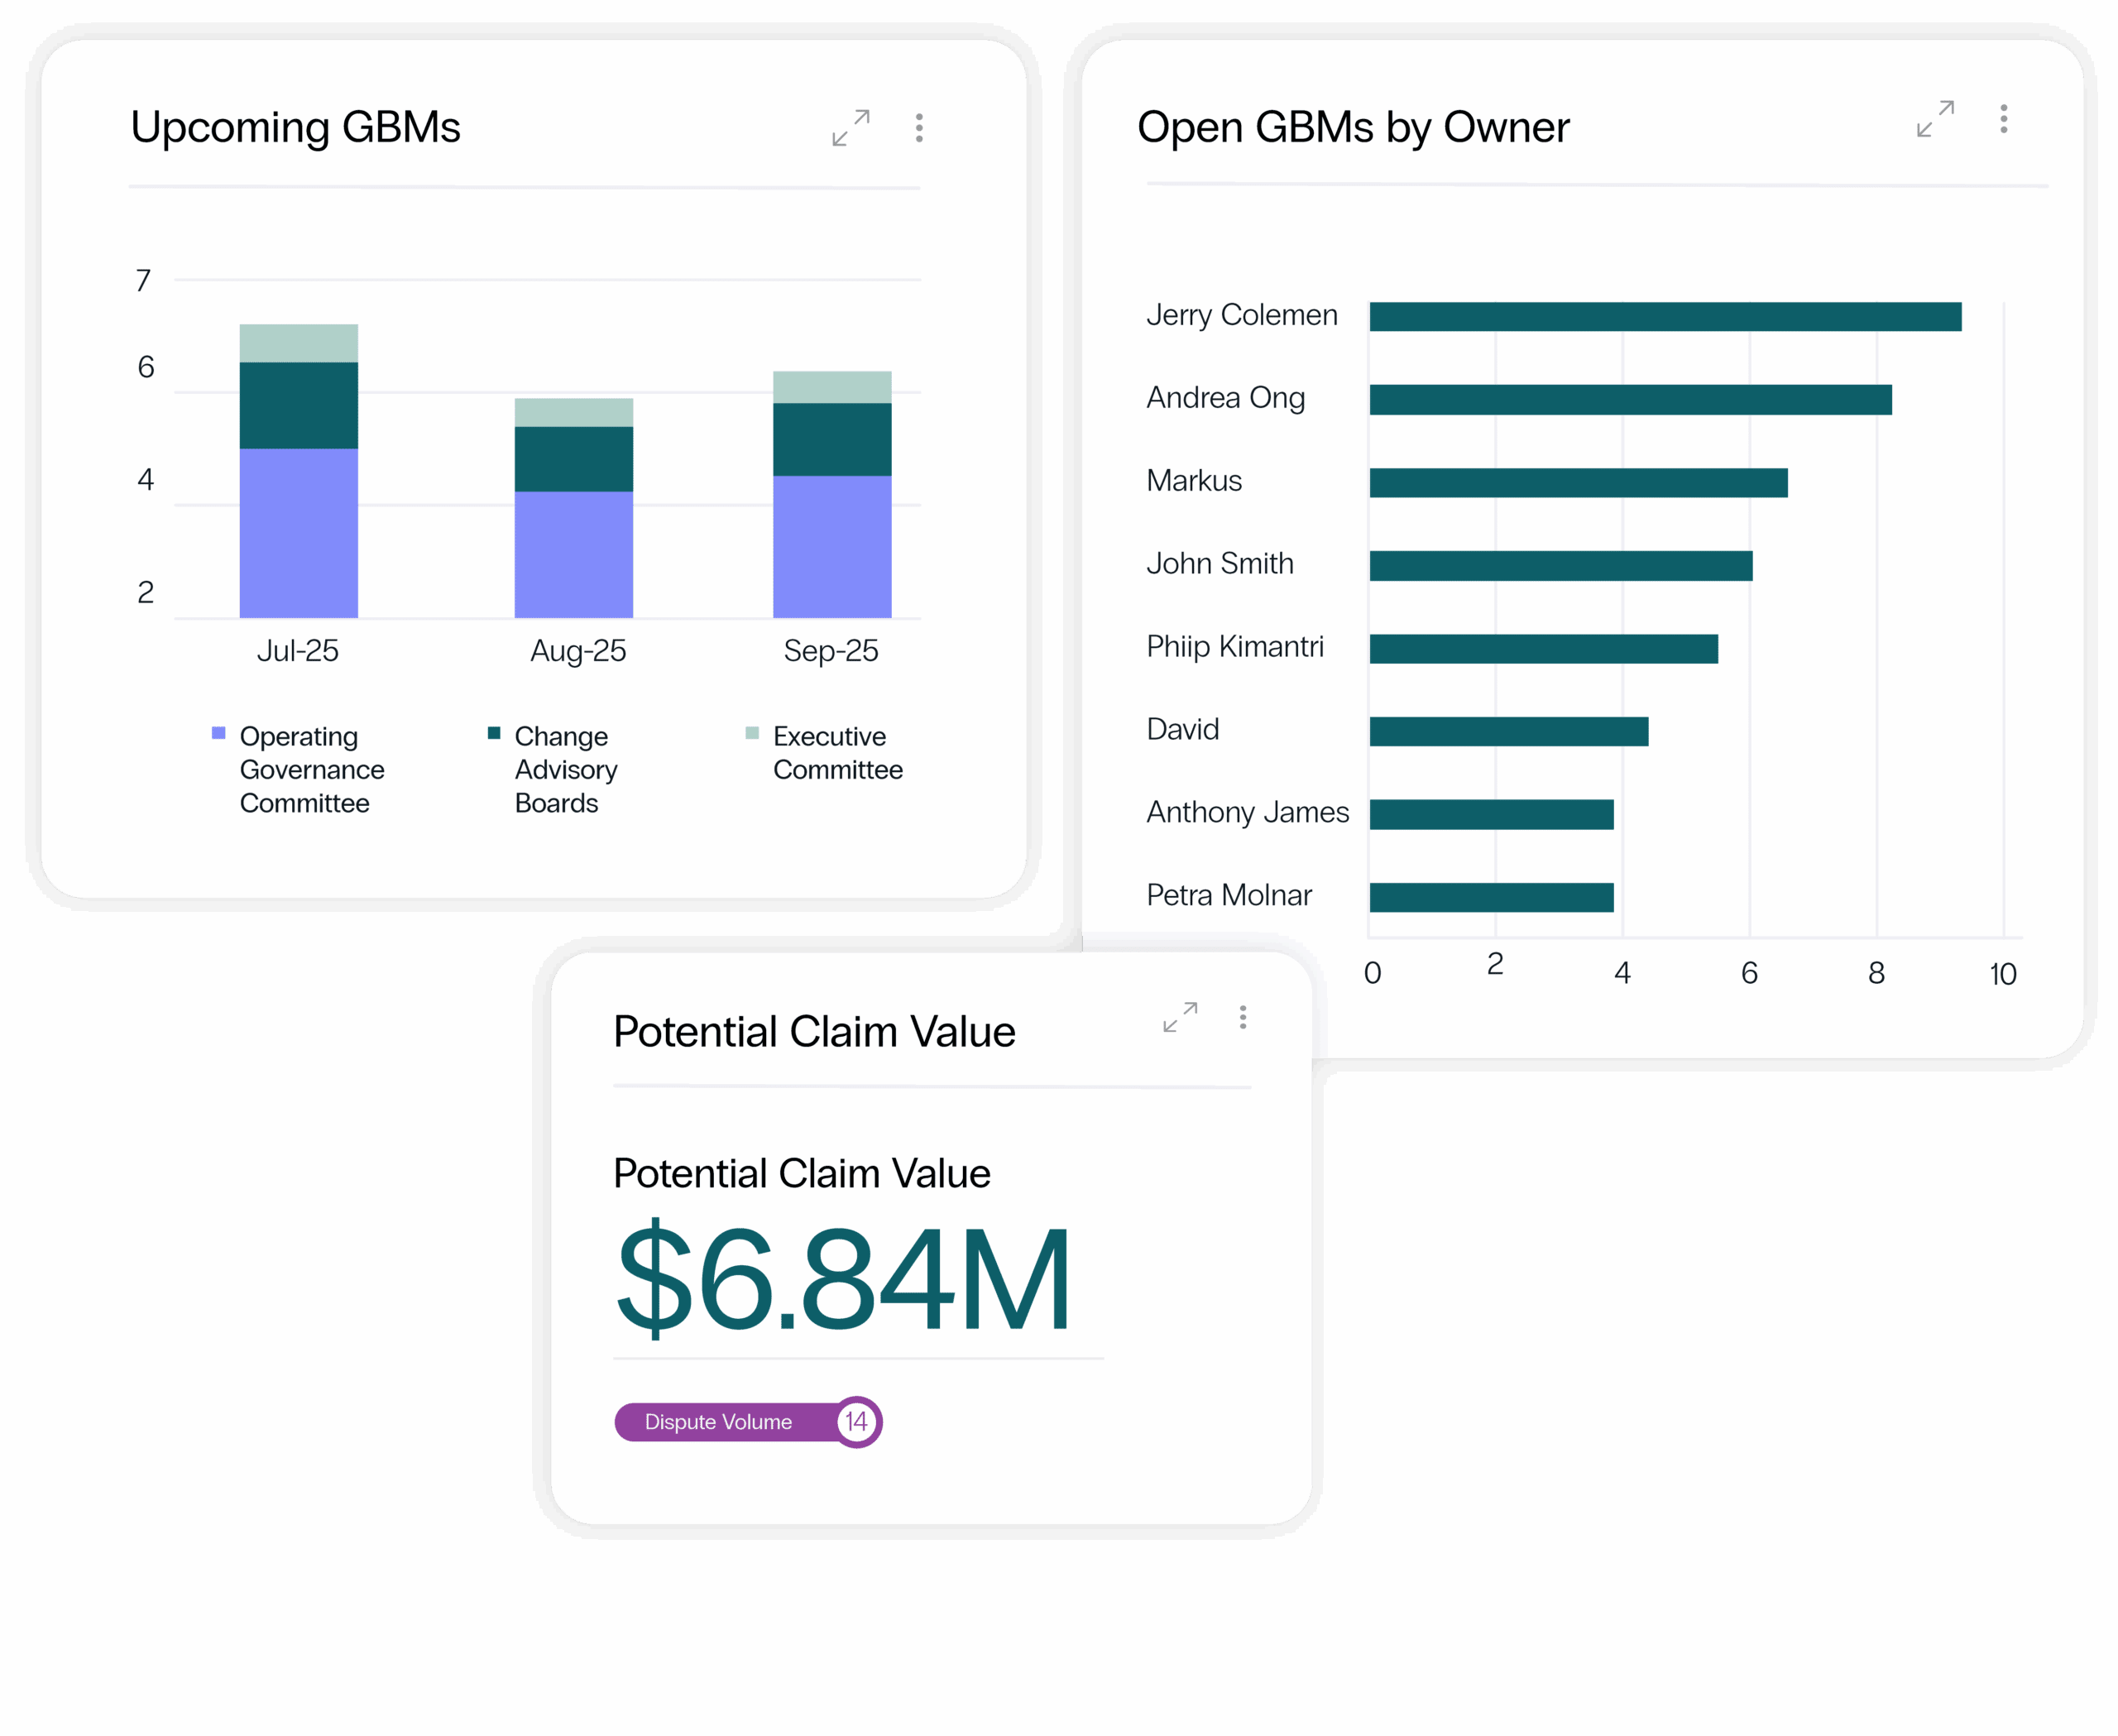Click the Jerry Colemen name label
Image resolution: width=2118 pixels, height=1736 pixels.
pos(1242,315)
